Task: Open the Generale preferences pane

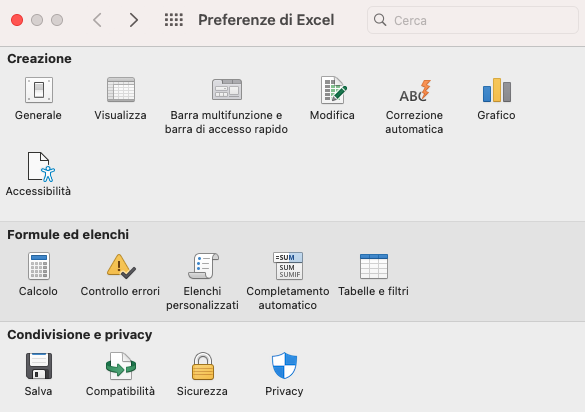Action: (39, 90)
